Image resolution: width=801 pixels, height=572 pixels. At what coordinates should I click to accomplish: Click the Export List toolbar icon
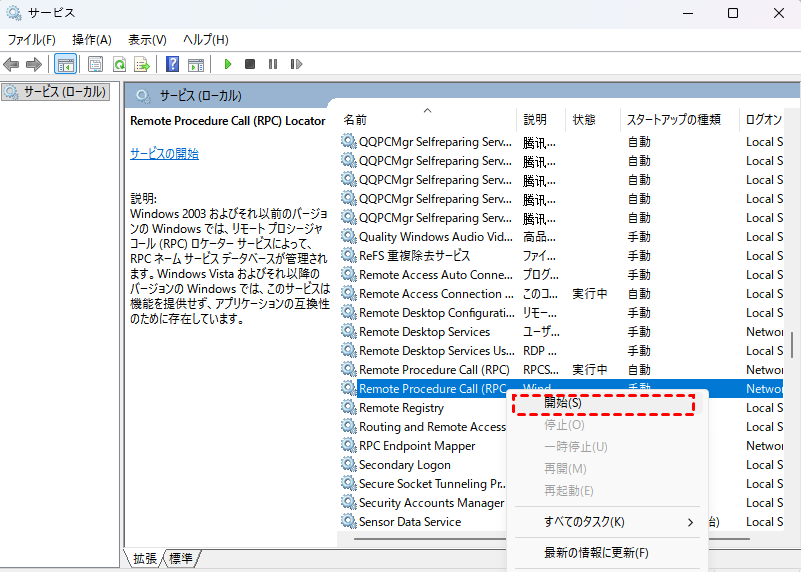point(142,64)
